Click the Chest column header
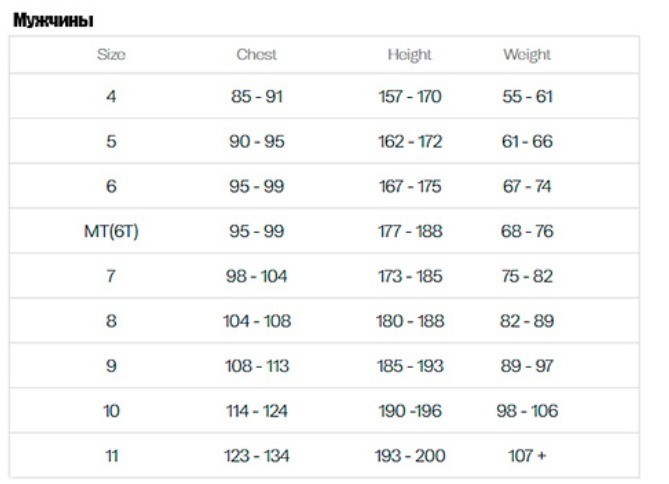Screen dimensions: 669x484 point(256,55)
